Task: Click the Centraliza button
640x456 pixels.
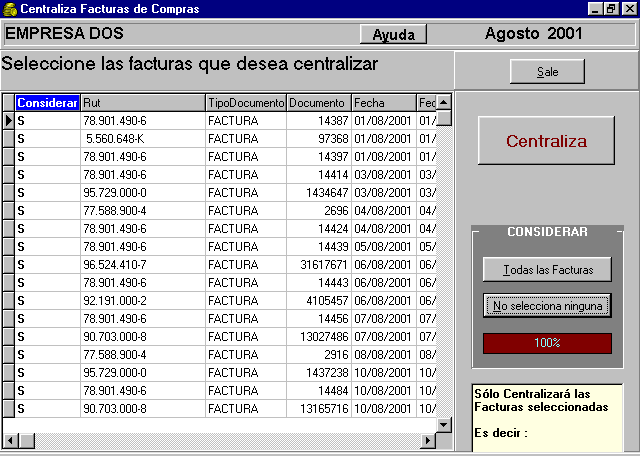Action: click(546, 141)
